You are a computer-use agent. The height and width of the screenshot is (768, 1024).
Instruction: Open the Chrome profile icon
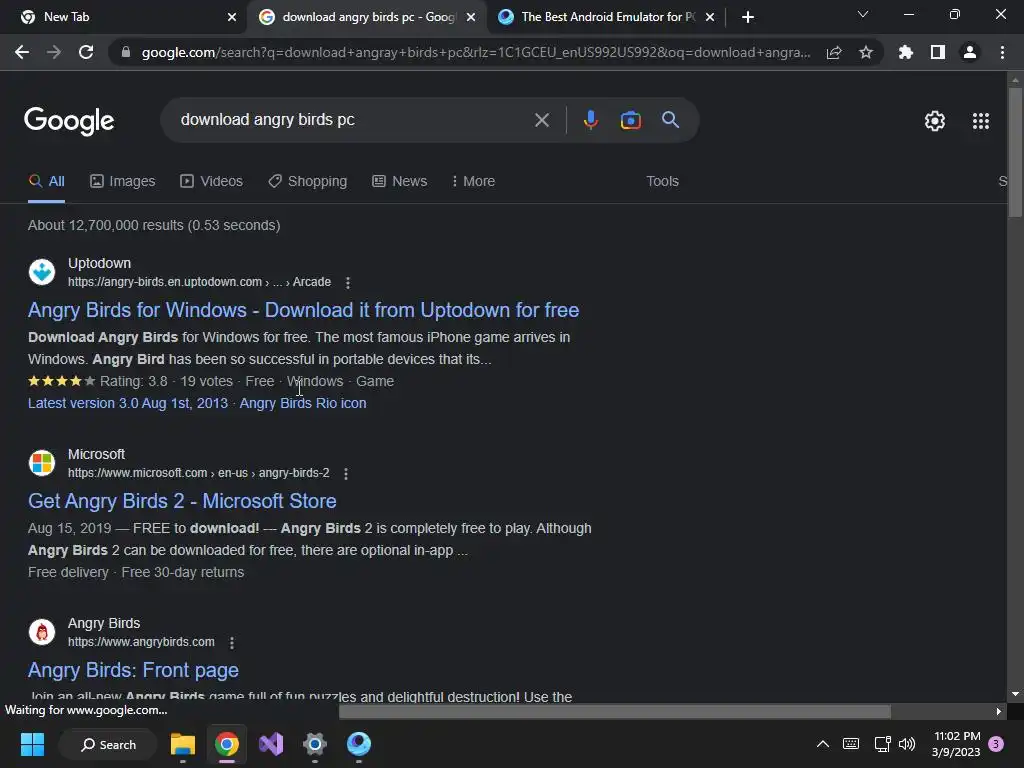tap(970, 52)
